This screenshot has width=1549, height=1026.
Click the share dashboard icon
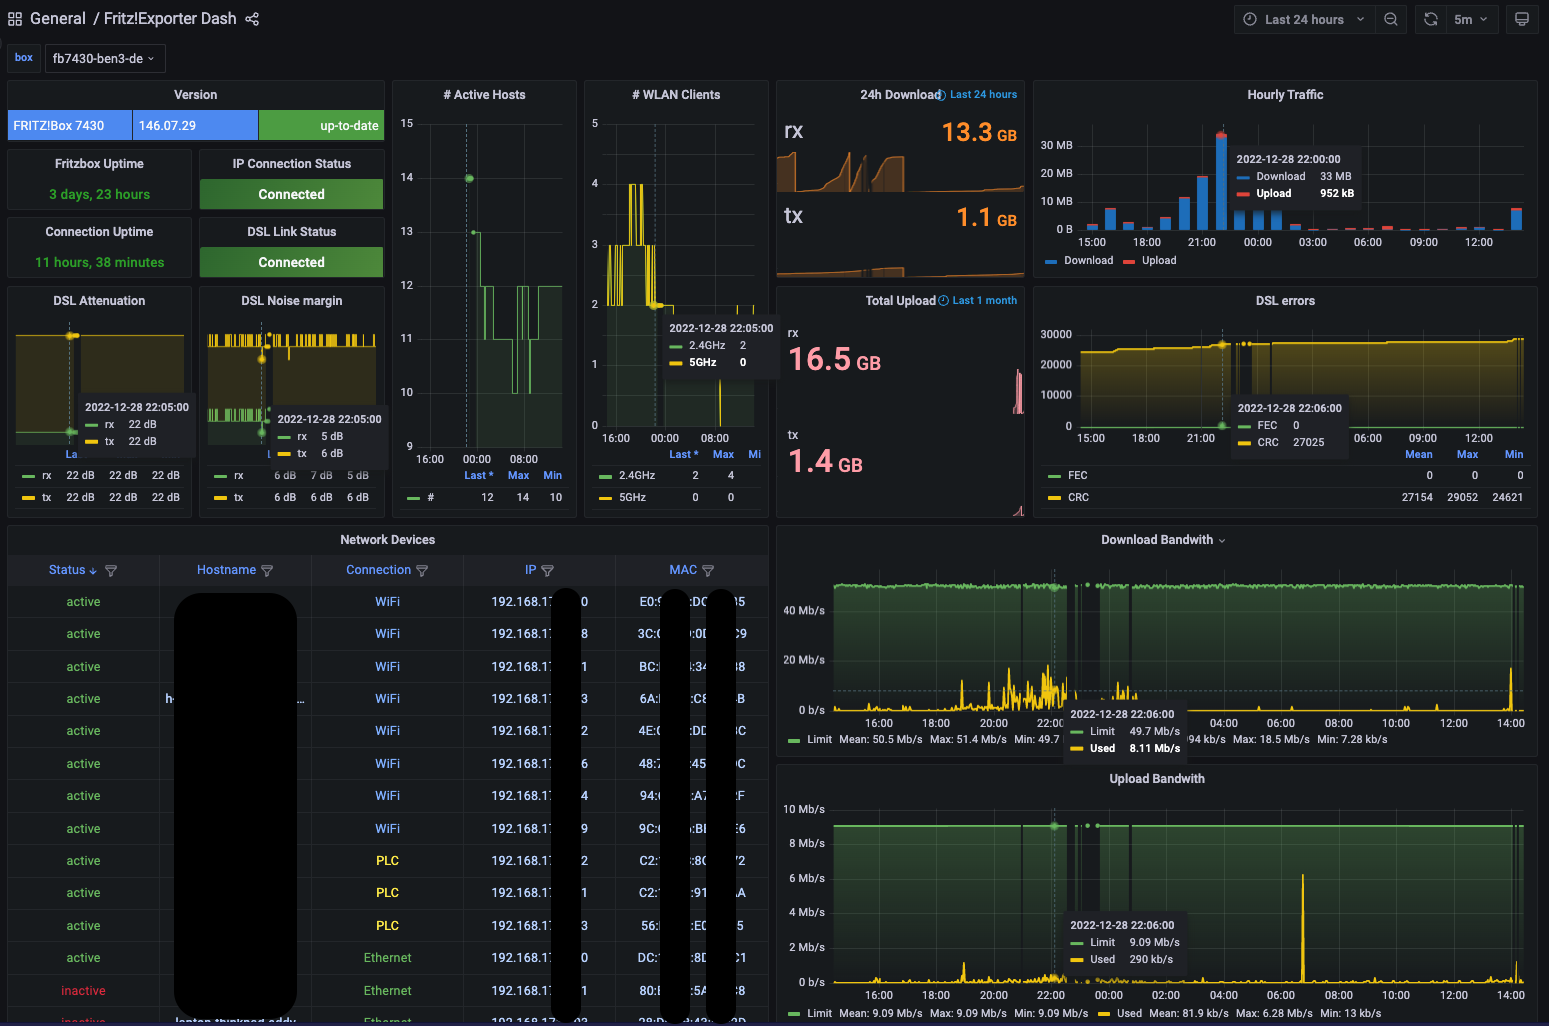pyautogui.click(x=252, y=19)
